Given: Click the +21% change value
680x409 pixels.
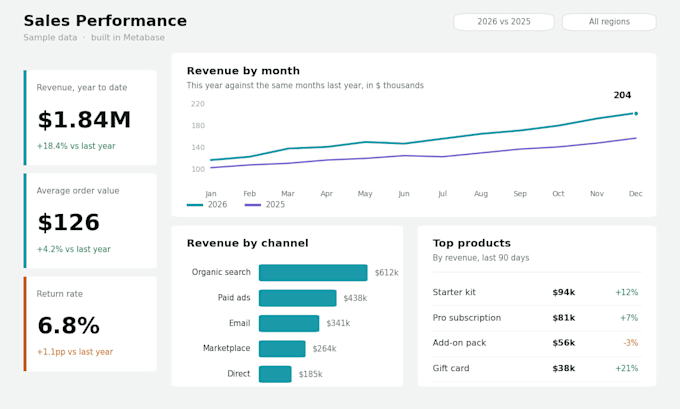Looking at the screenshot, I should click(627, 368).
